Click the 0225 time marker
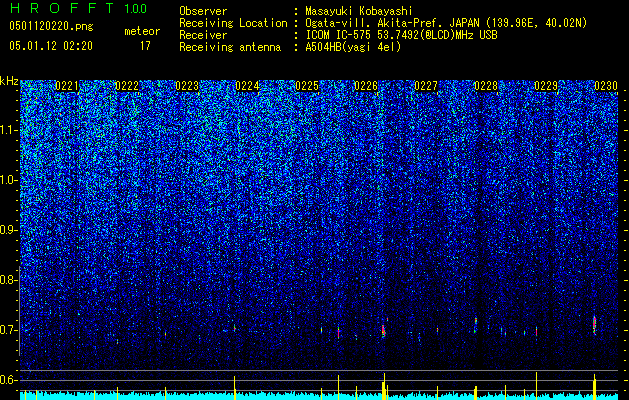 [307, 86]
